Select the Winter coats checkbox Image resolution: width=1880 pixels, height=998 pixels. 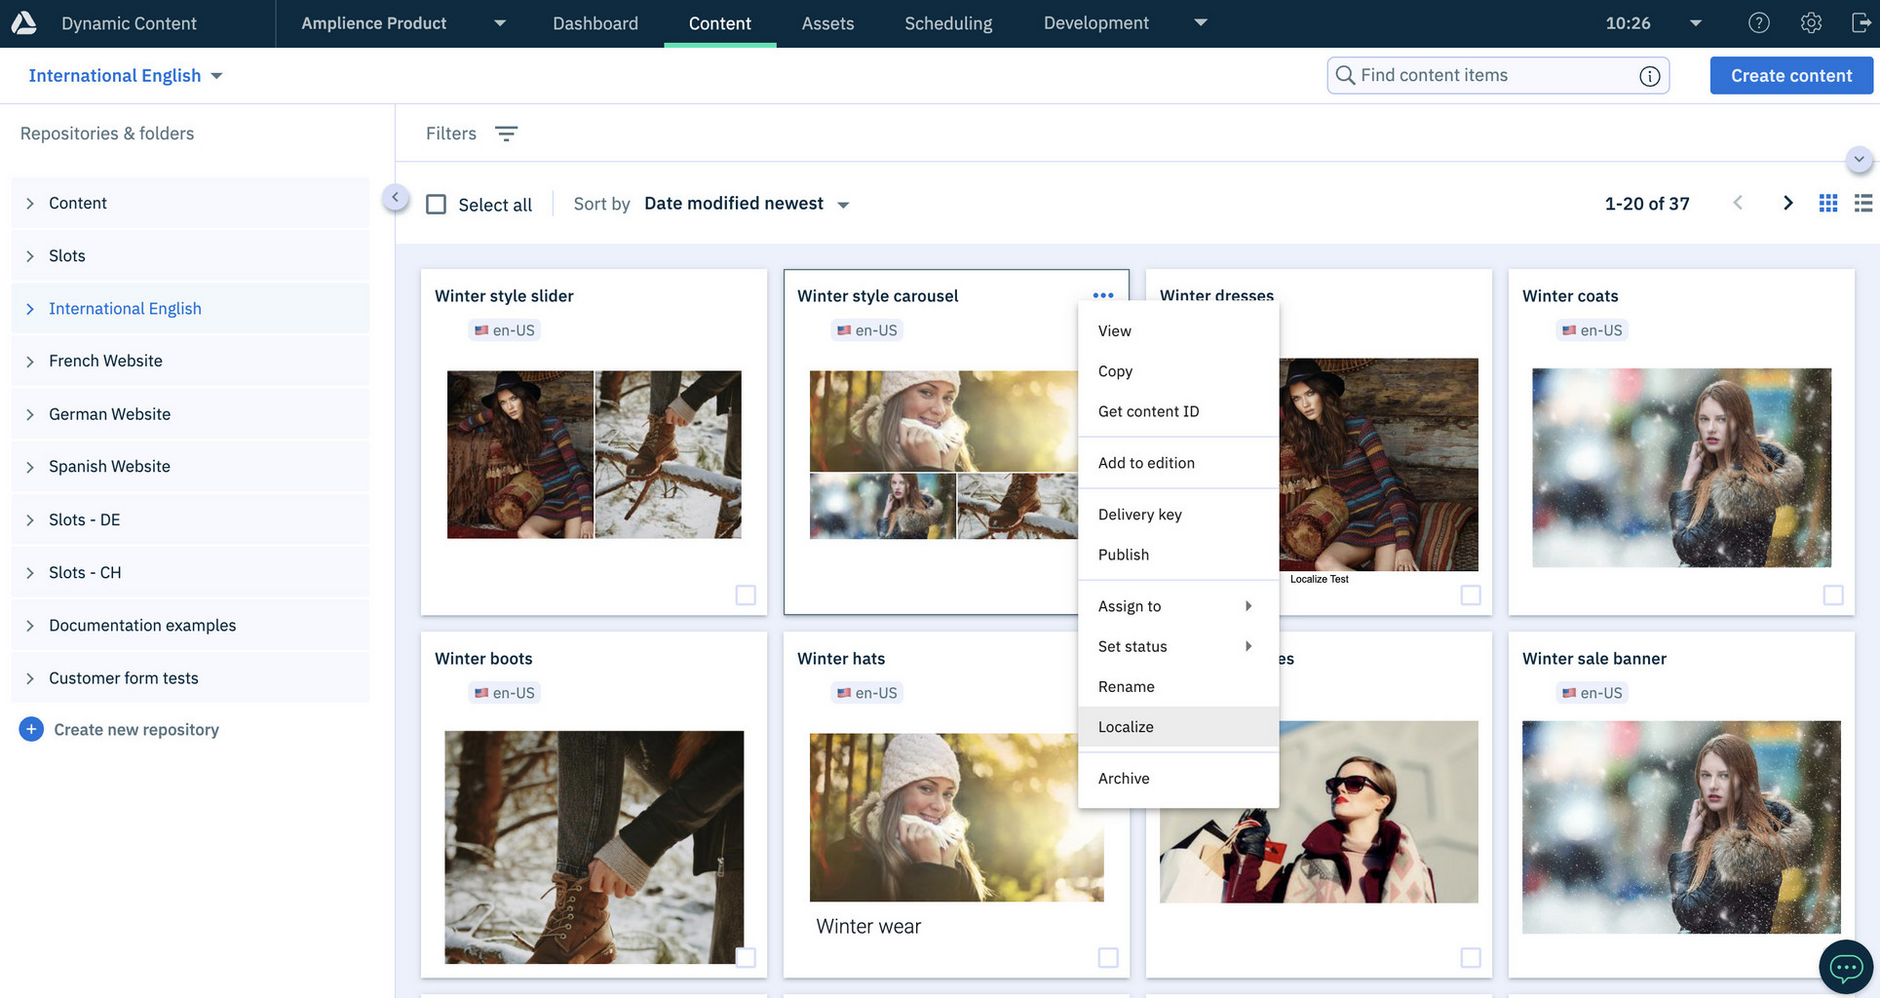click(1833, 595)
